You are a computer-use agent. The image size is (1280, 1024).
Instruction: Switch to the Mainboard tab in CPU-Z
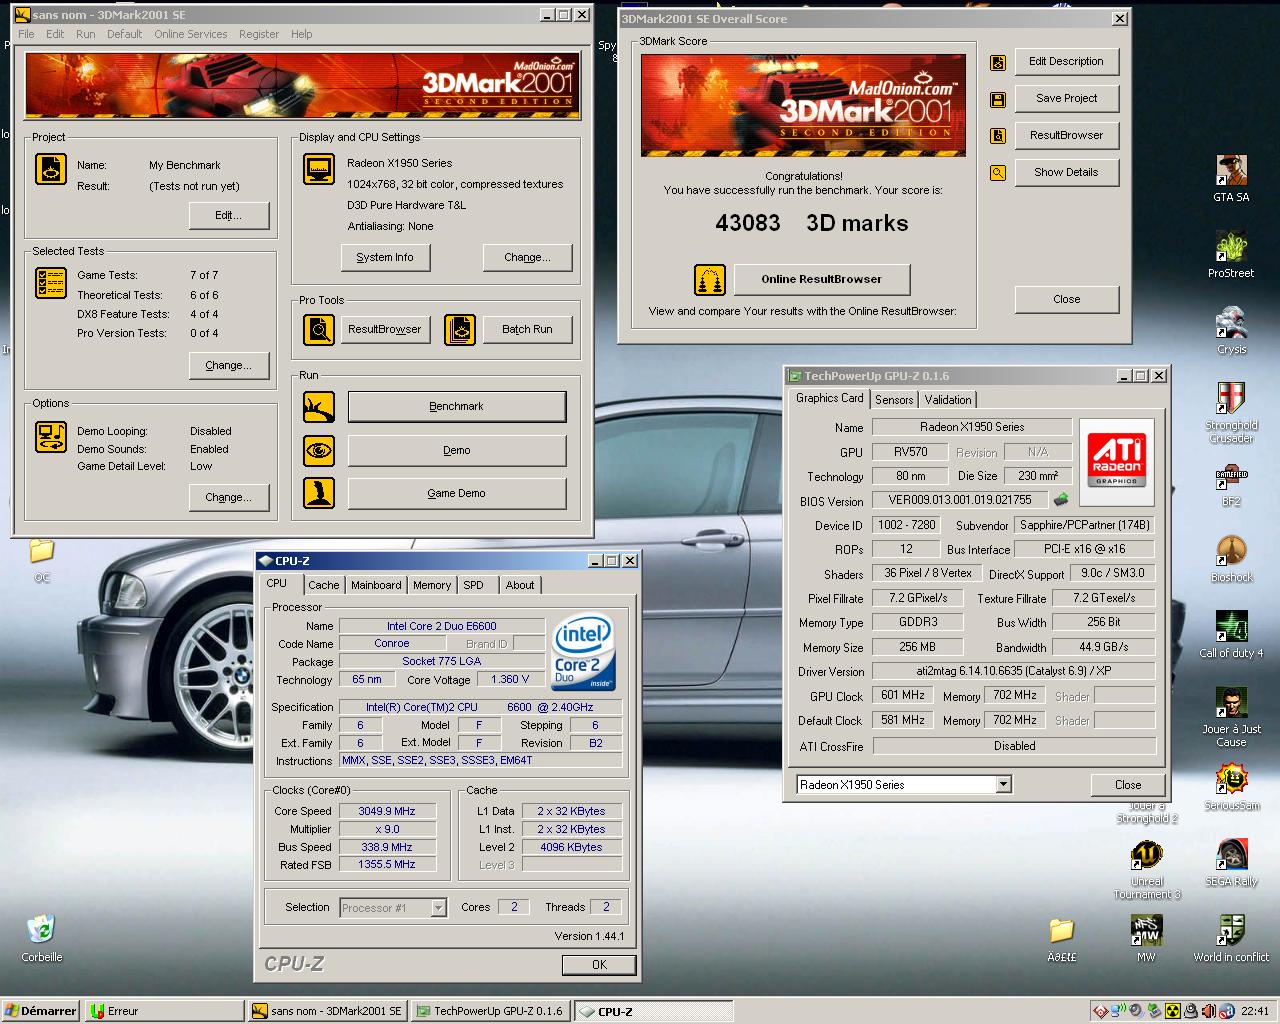pos(376,586)
